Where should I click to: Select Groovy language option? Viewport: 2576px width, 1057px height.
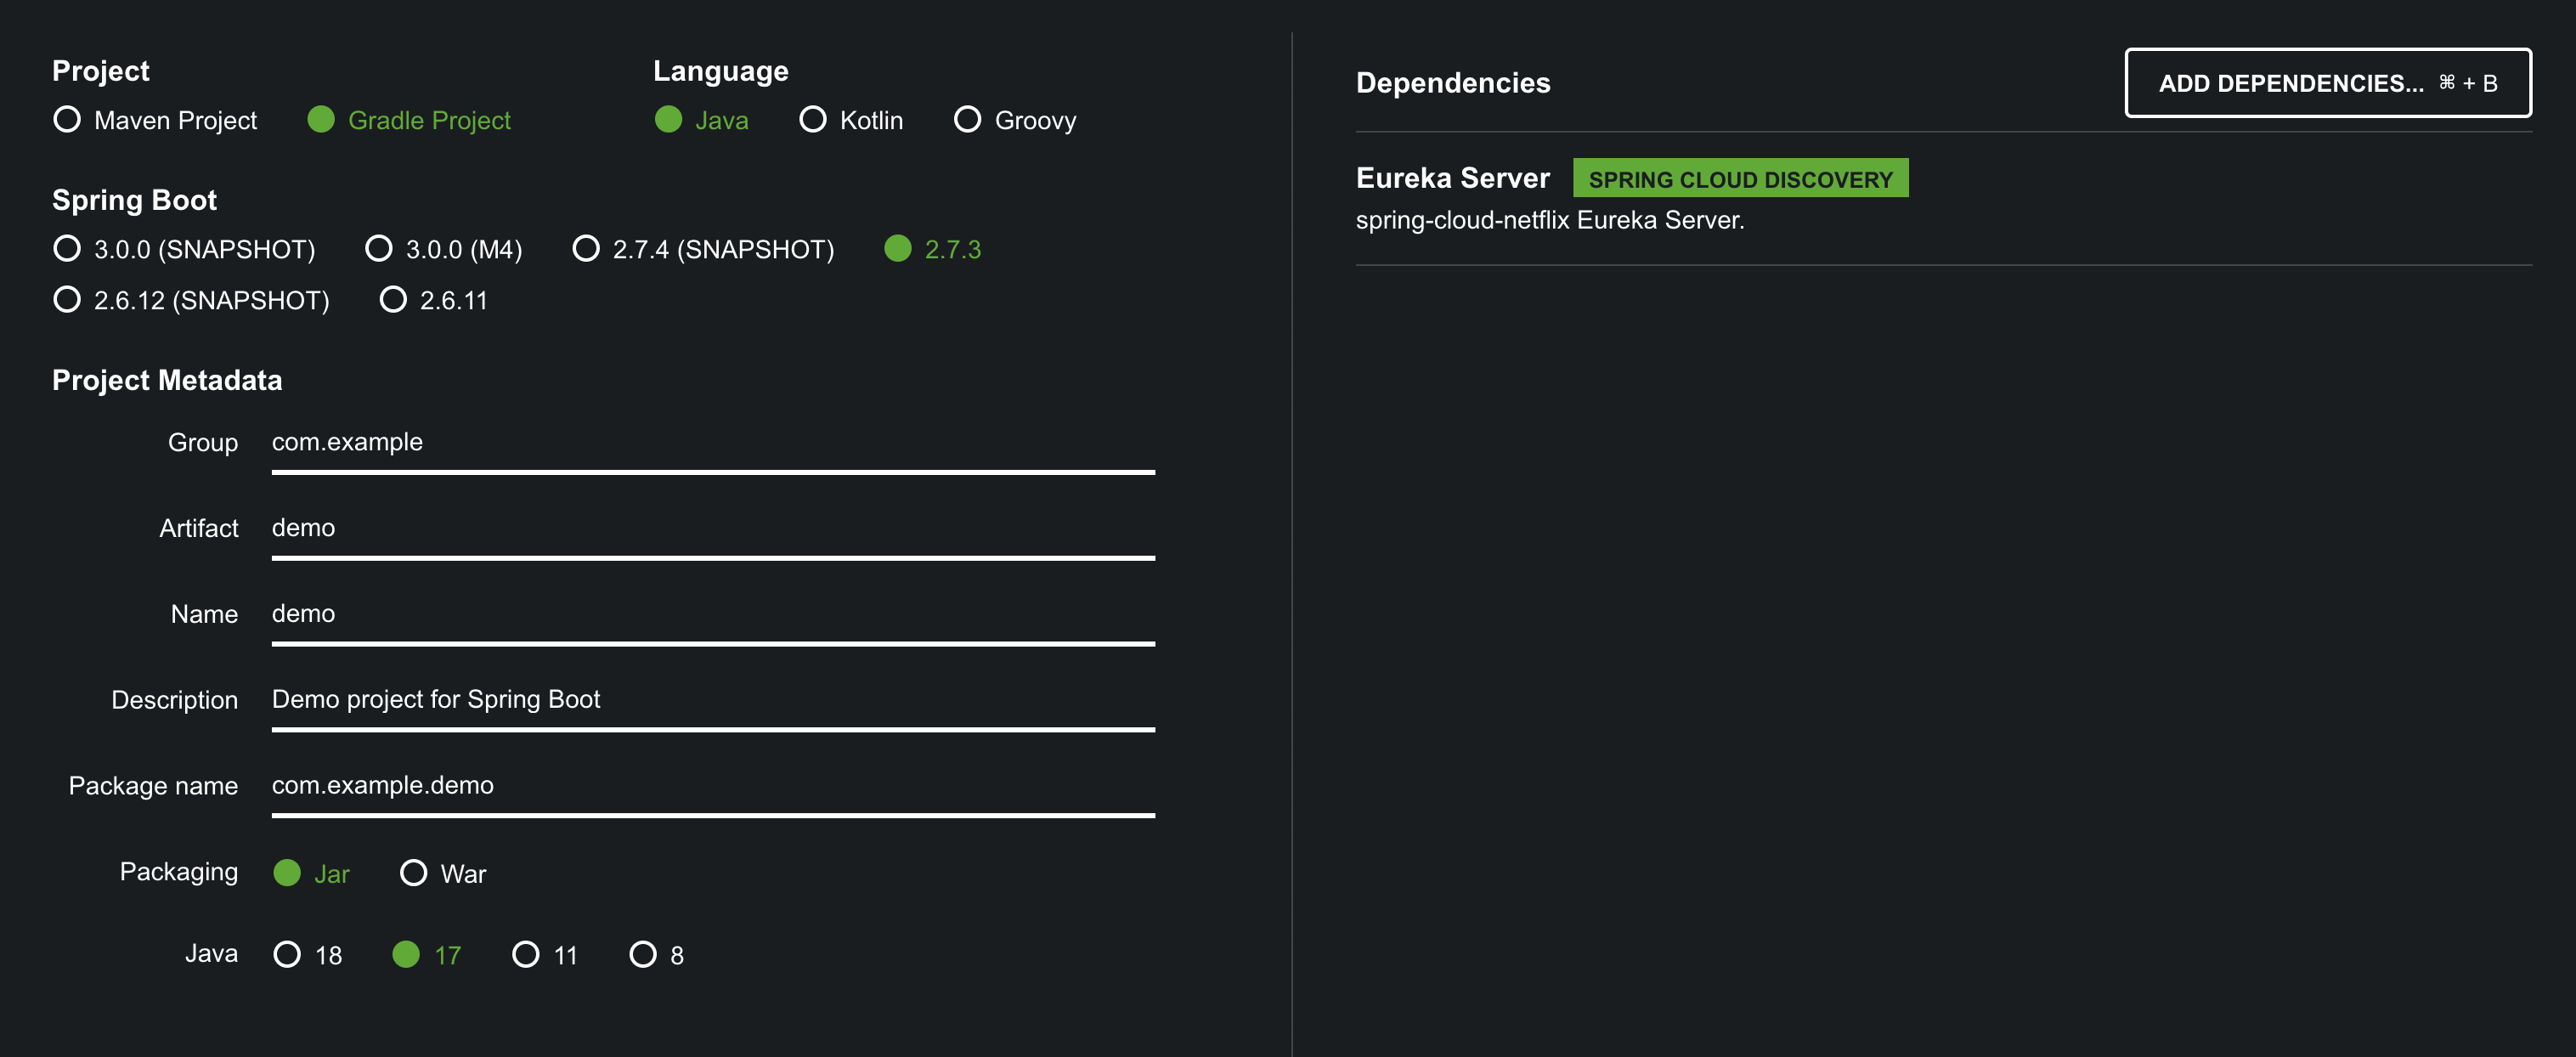tap(967, 120)
